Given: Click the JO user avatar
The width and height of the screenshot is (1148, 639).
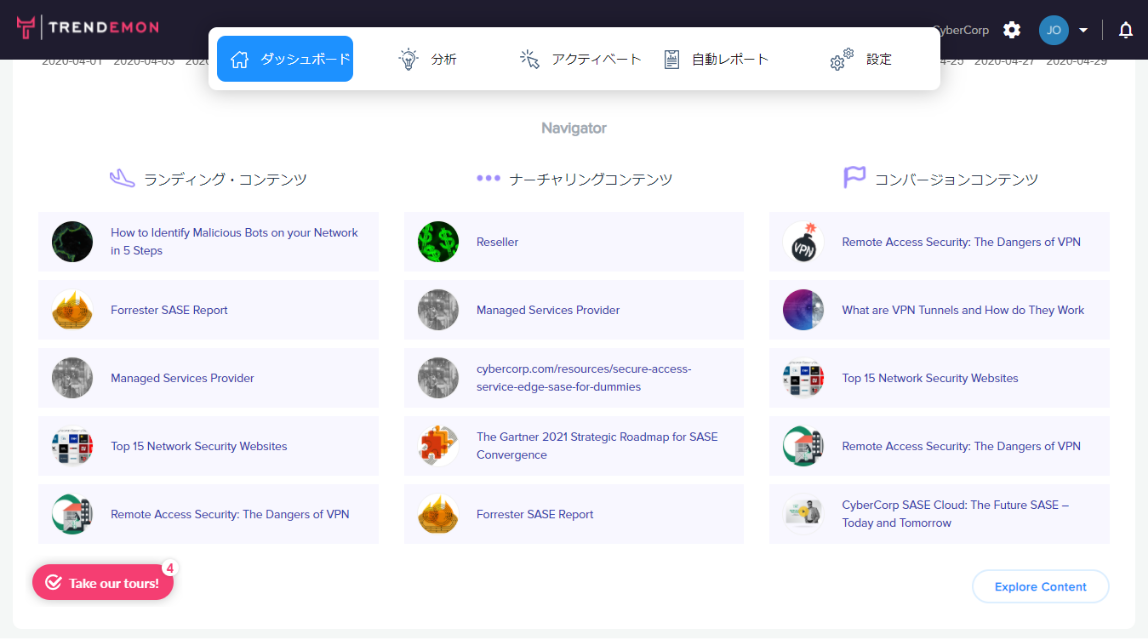Looking at the screenshot, I should [x=1054, y=30].
